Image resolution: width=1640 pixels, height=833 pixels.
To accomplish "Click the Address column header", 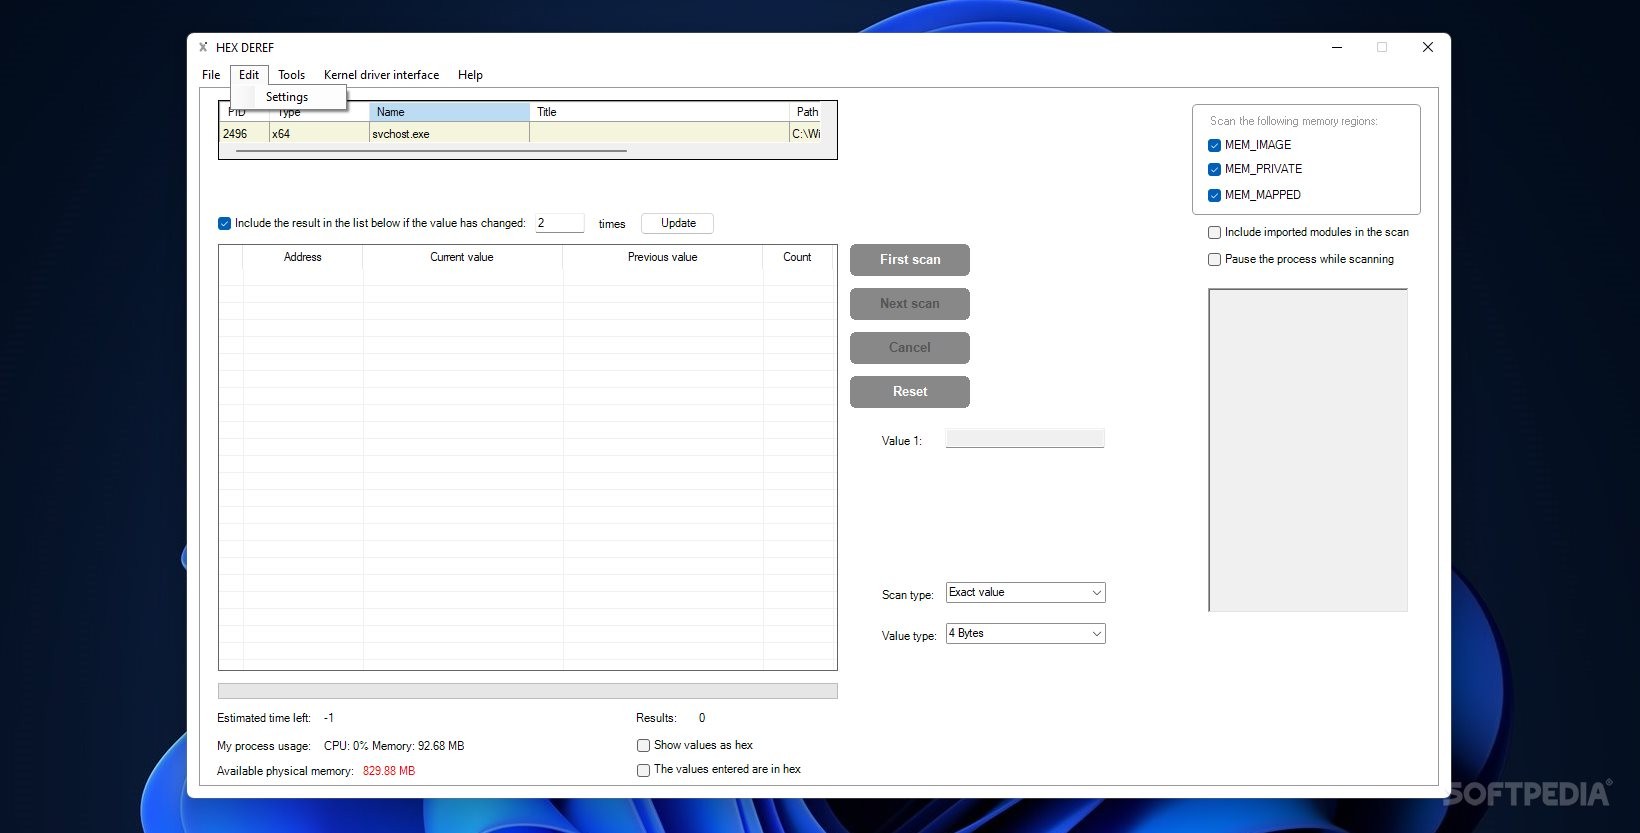I will pyautogui.click(x=302, y=257).
